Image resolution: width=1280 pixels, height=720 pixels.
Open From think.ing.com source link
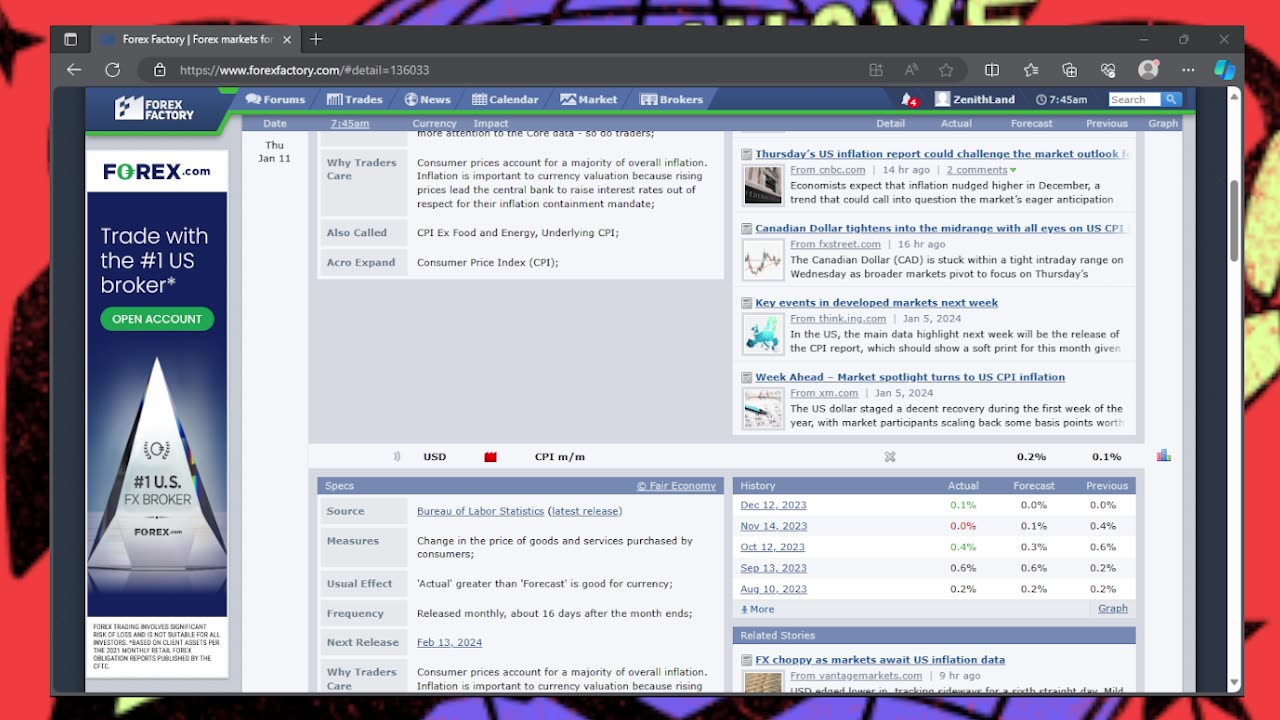(x=838, y=319)
